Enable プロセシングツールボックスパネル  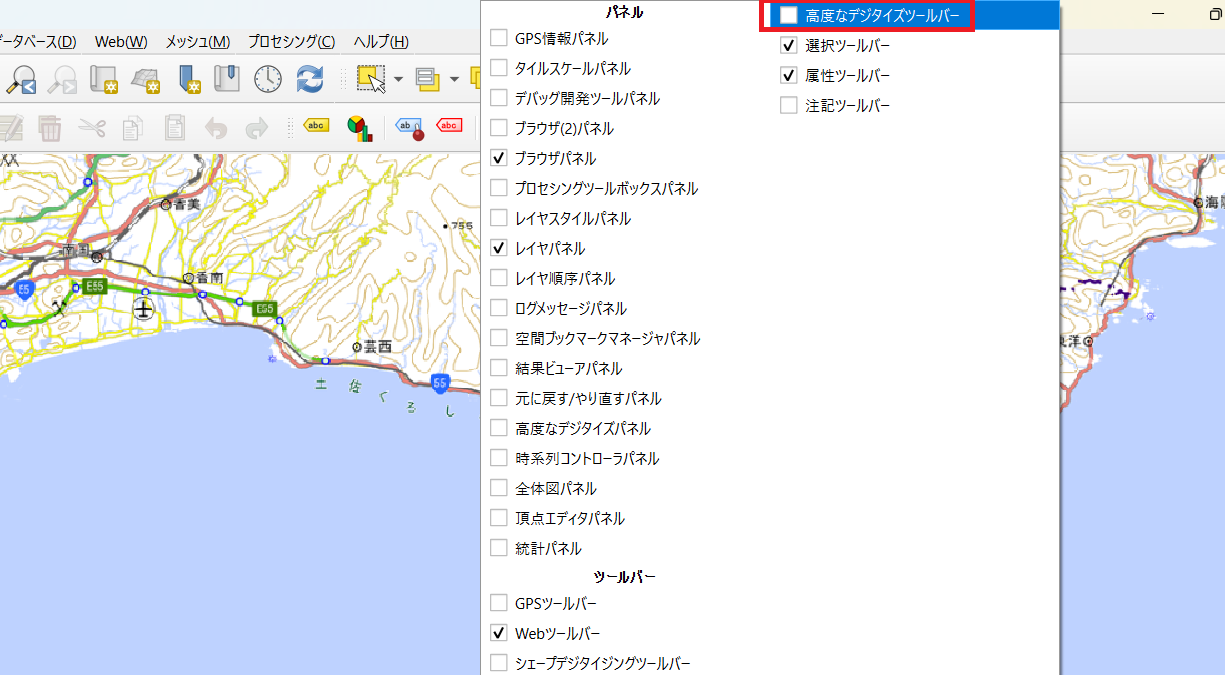click(x=499, y=188)
